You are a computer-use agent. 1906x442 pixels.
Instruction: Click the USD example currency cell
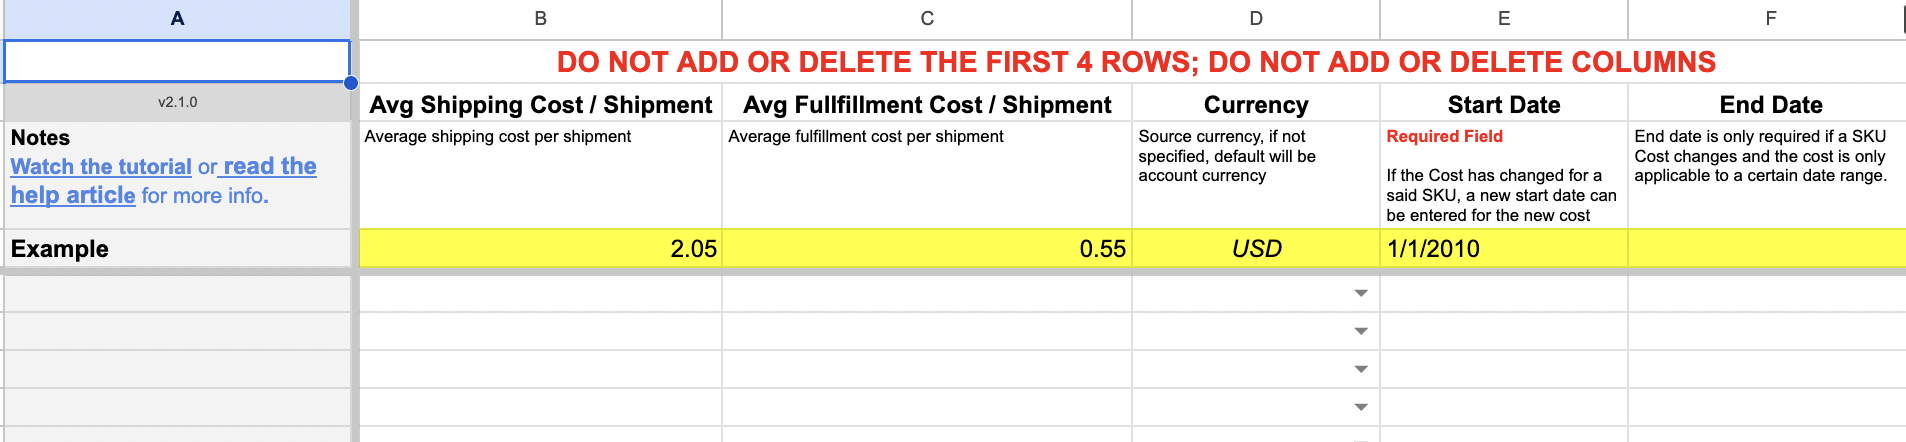coord(1256,249)
